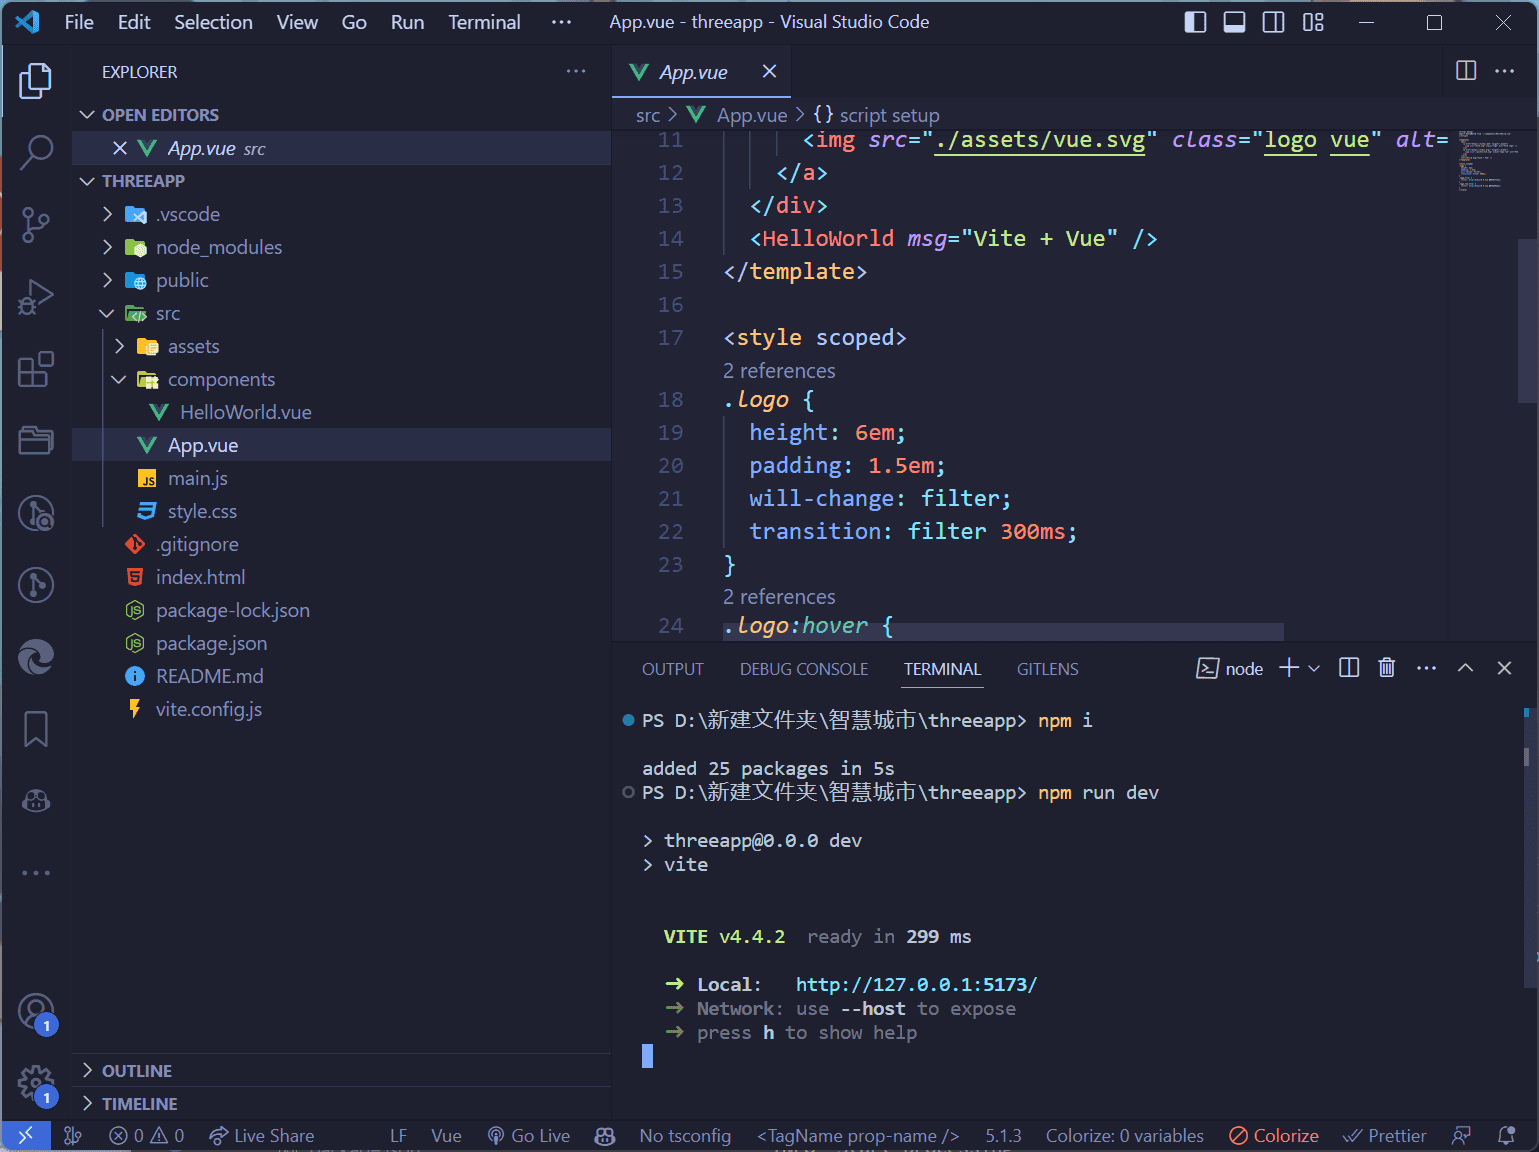Maximize the panel size
Image resolution: width=1539 pixels, height=1152 pixels.
pyautogui.click(x=1465, y=668)
